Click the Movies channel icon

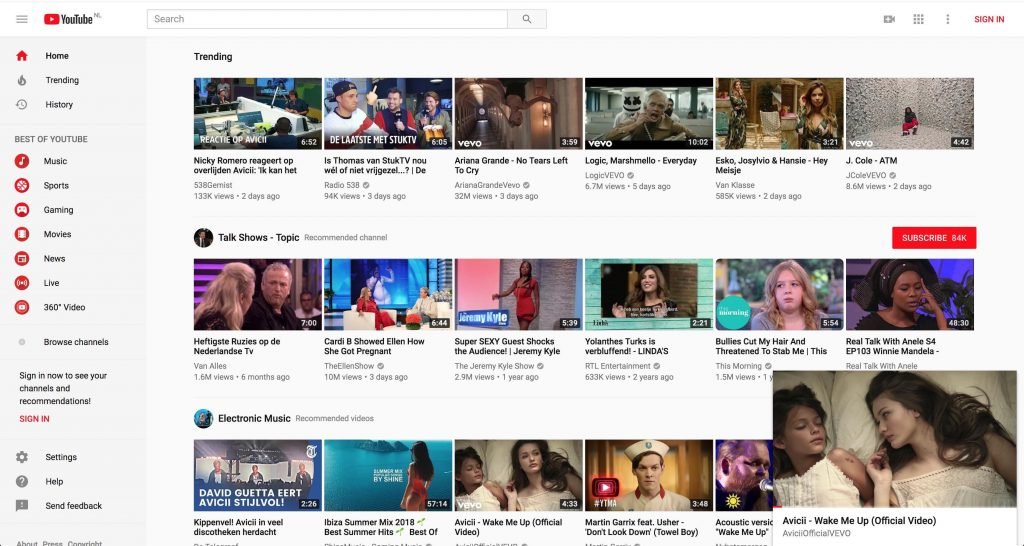(22, 234)
